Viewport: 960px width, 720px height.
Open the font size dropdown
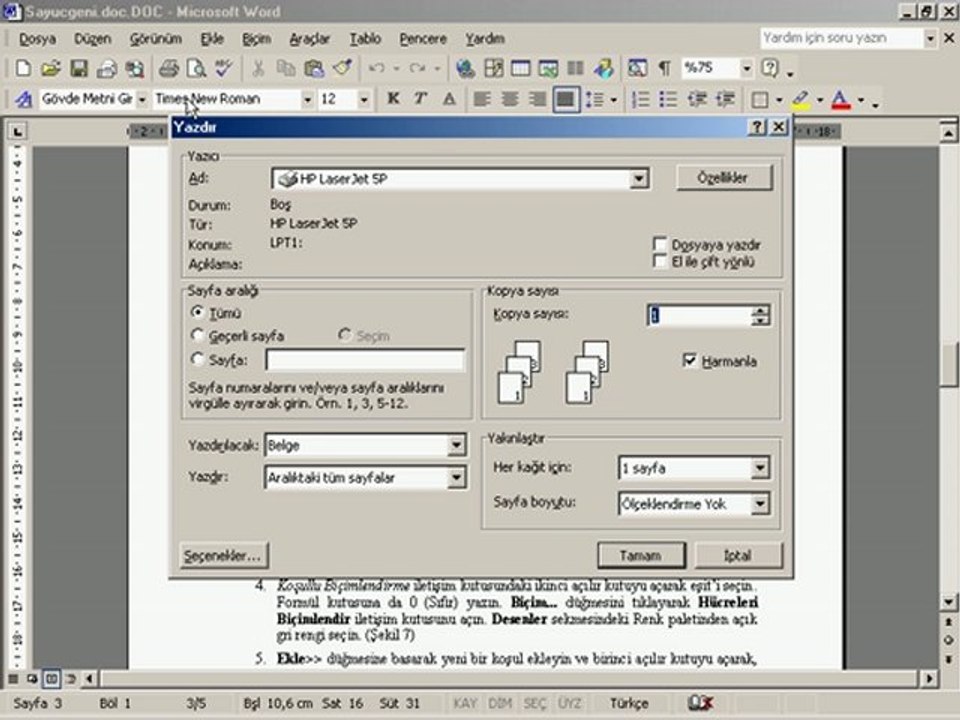pos(364,99)
